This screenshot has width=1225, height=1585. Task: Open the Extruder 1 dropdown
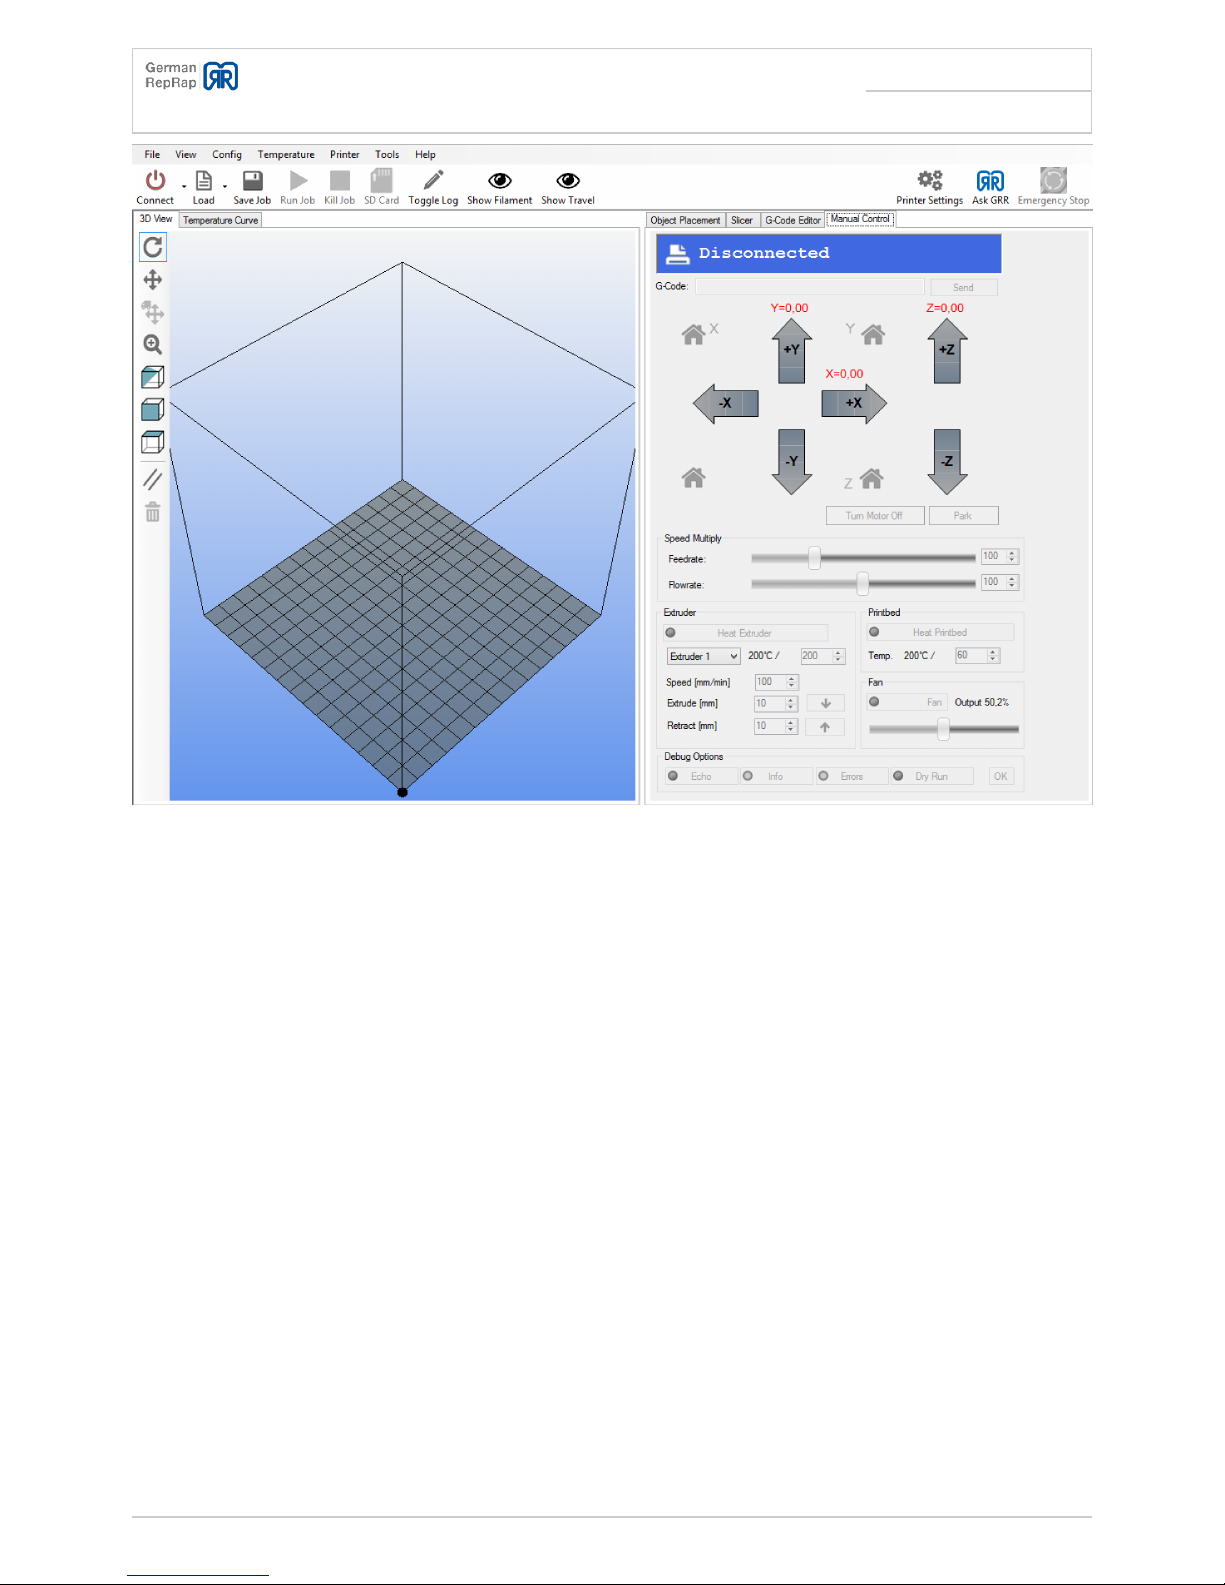[x=704, y=657]
